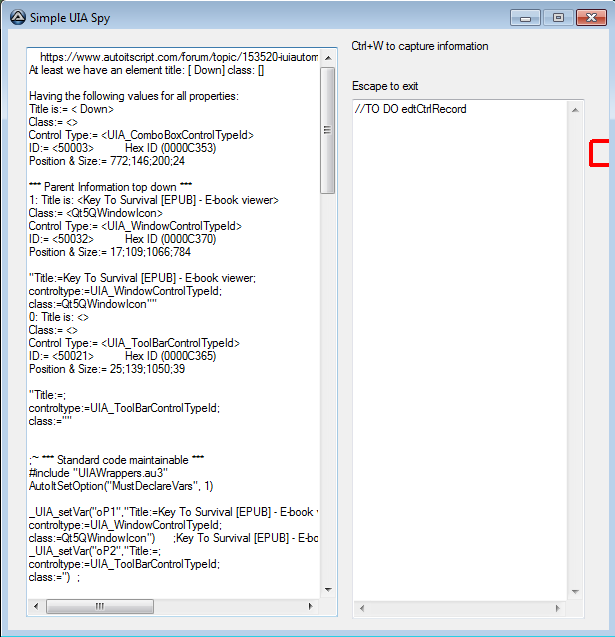Click 'AutoItSetOption("MustDeclareVars", 1)' line
Image resolution: width=615 pixels, height=637 pixels.
tap(121, 486)
